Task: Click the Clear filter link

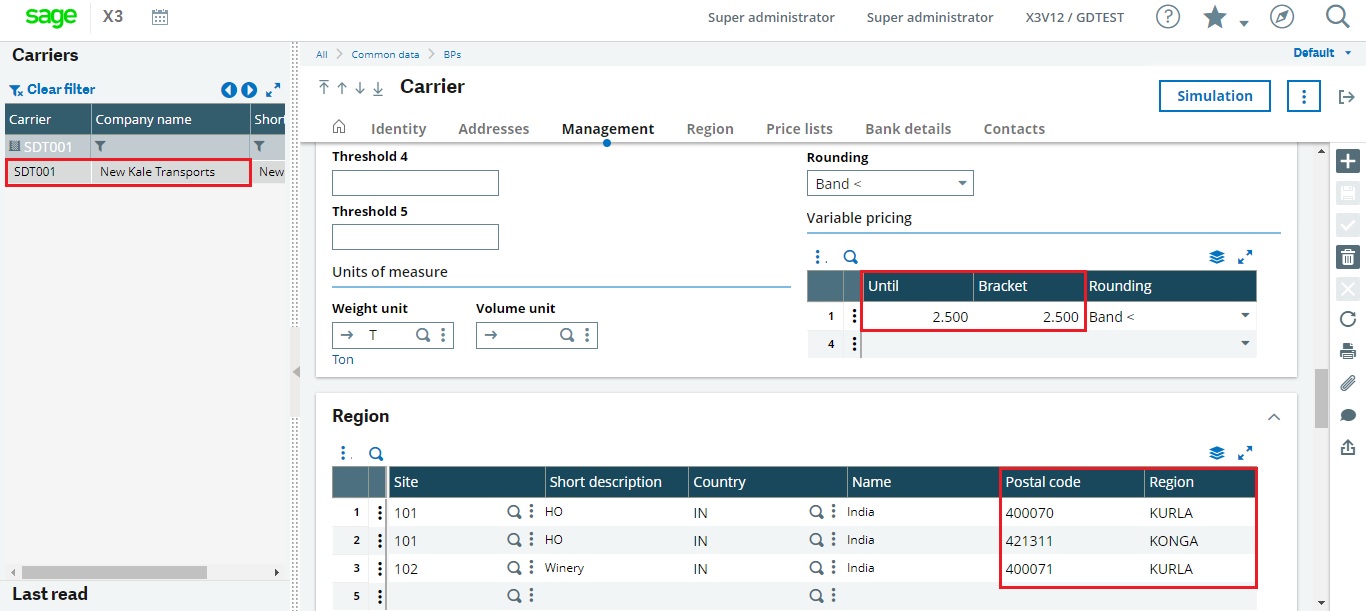Action: click(x=51, y=89)
